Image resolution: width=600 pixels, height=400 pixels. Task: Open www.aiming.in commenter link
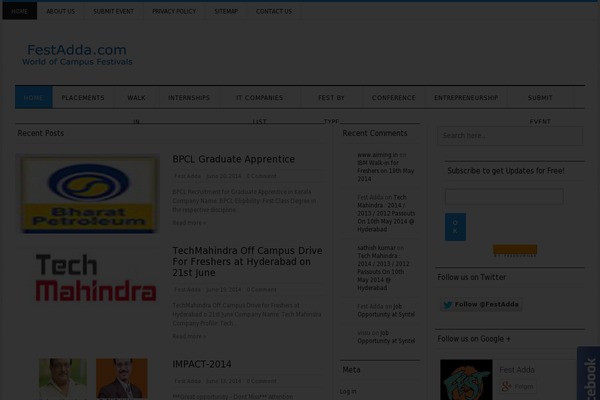377,155
